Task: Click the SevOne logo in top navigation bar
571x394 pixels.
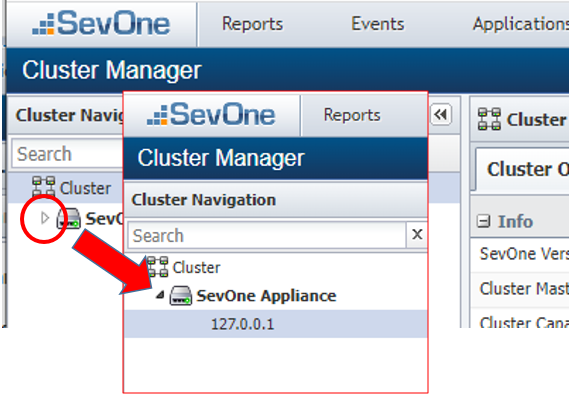Action: pos(101,23)
